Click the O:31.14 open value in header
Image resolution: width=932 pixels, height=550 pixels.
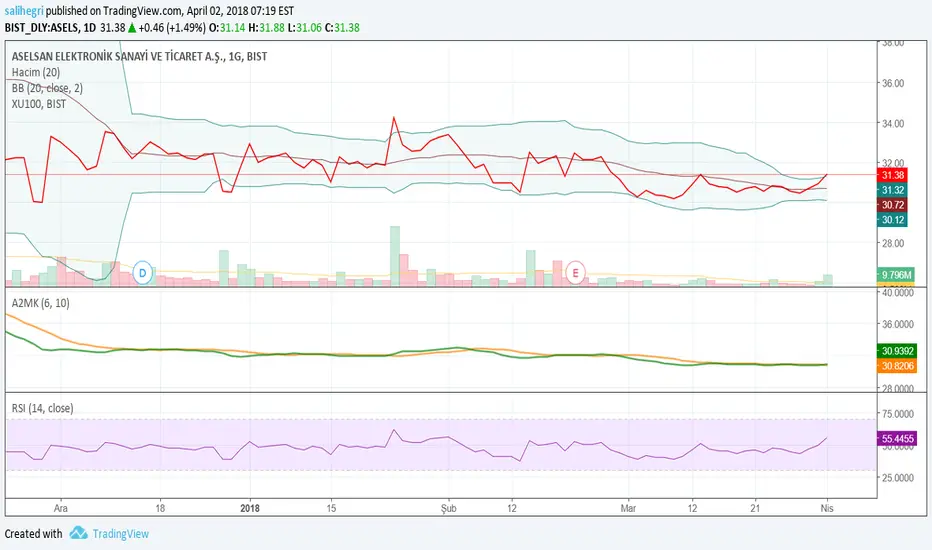(226, 27)
